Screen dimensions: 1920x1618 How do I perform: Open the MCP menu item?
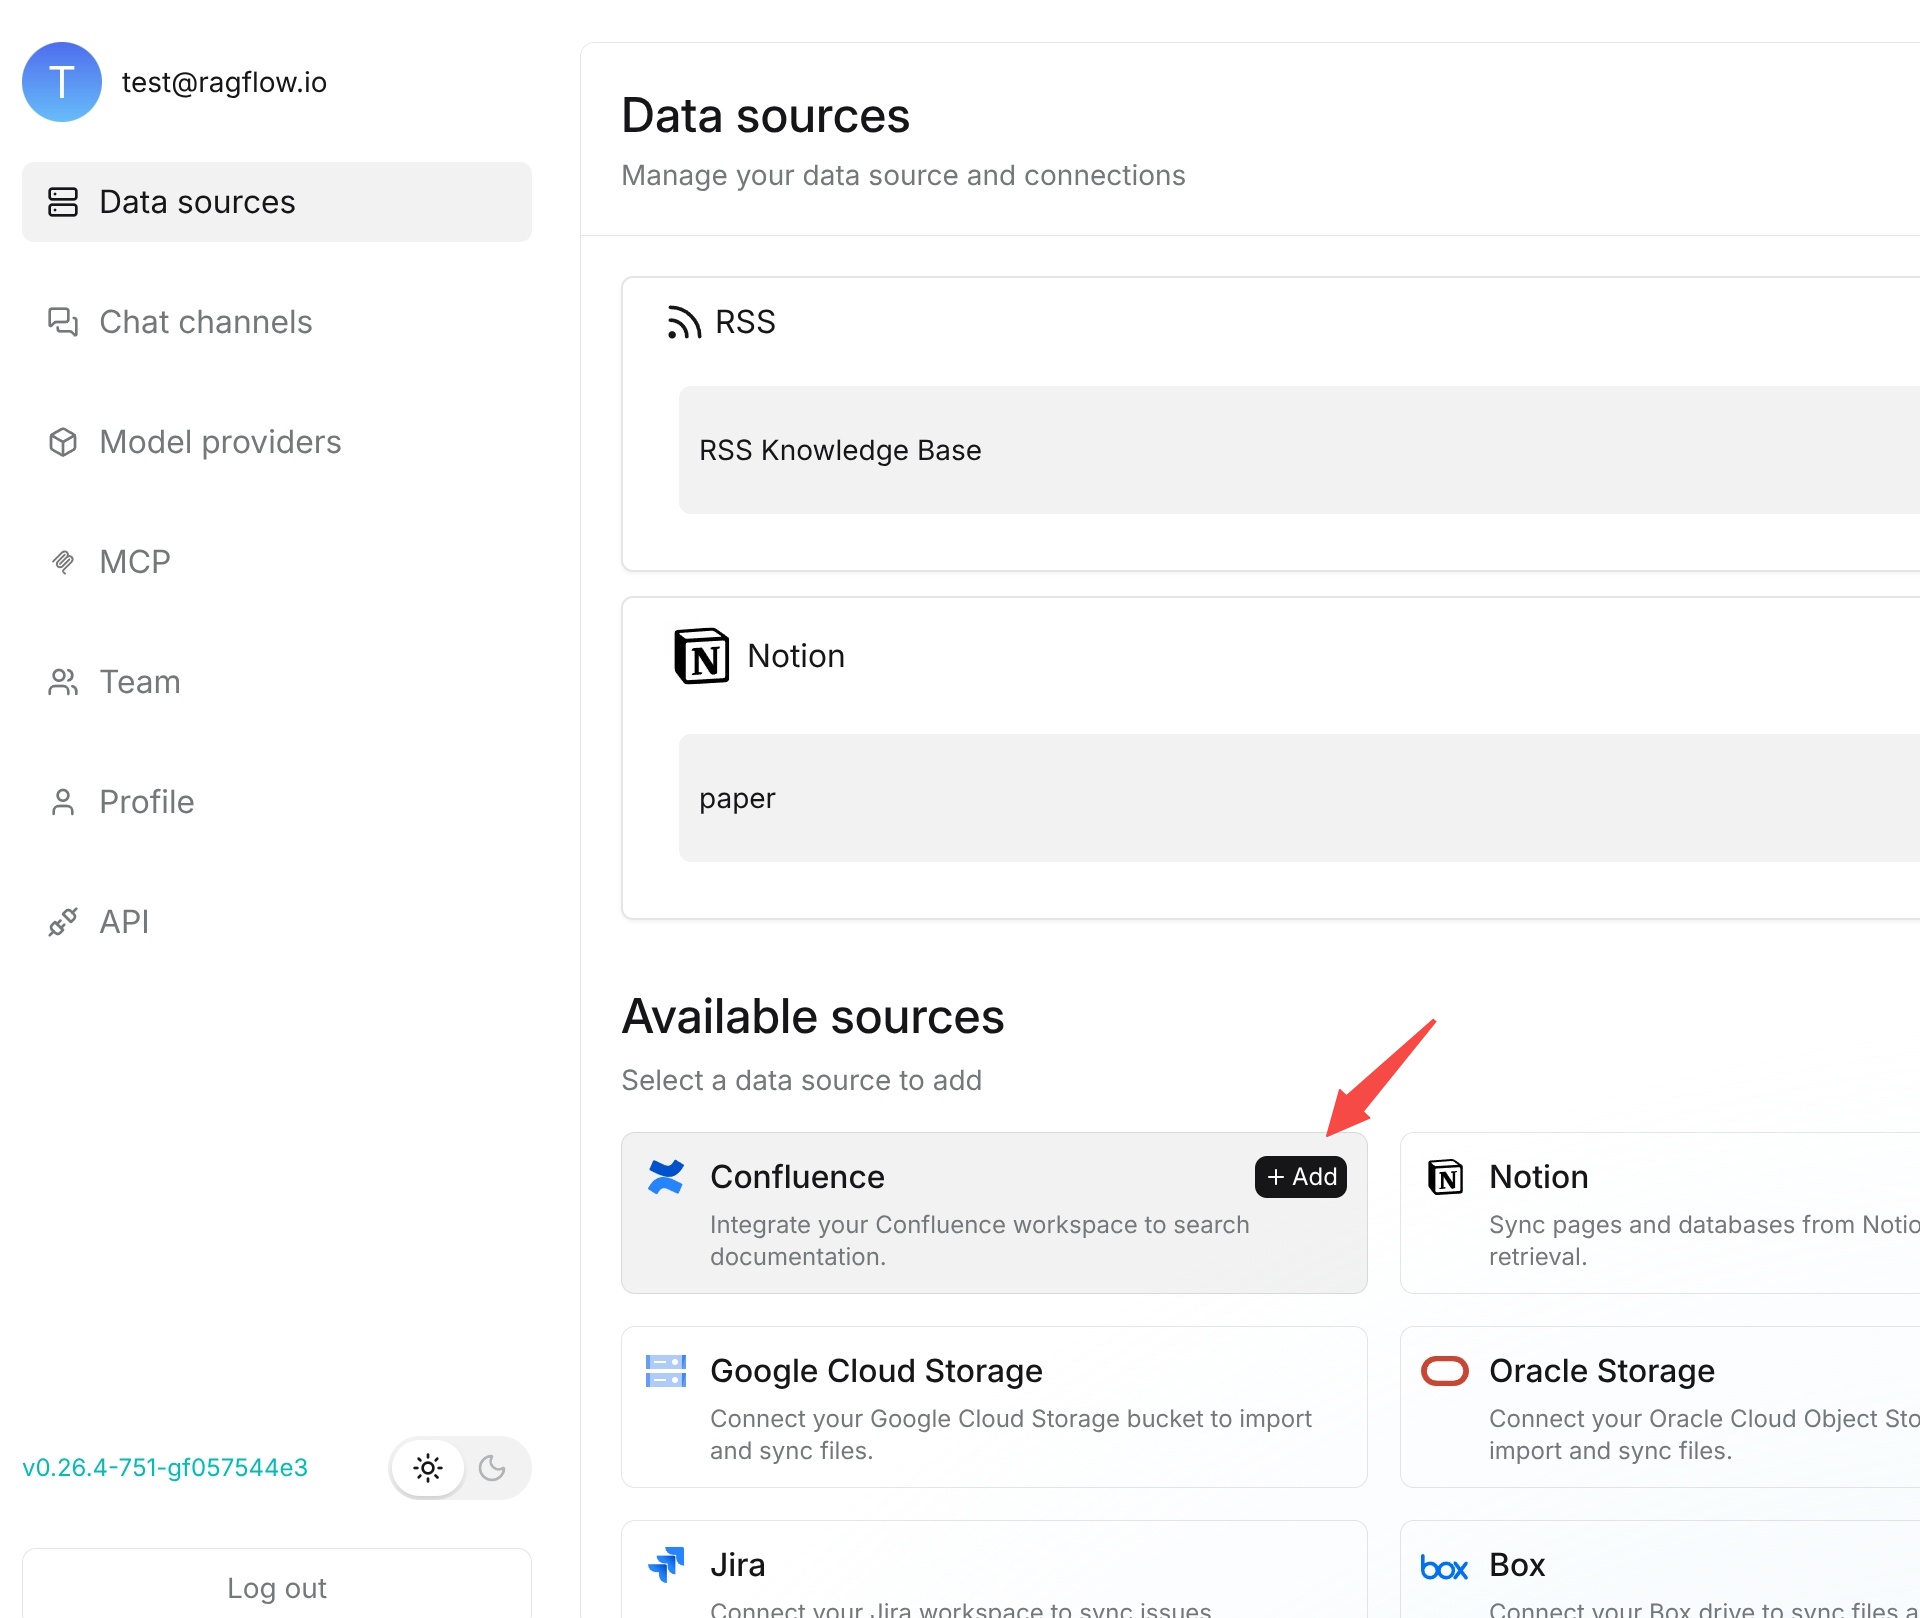point(277,562)
